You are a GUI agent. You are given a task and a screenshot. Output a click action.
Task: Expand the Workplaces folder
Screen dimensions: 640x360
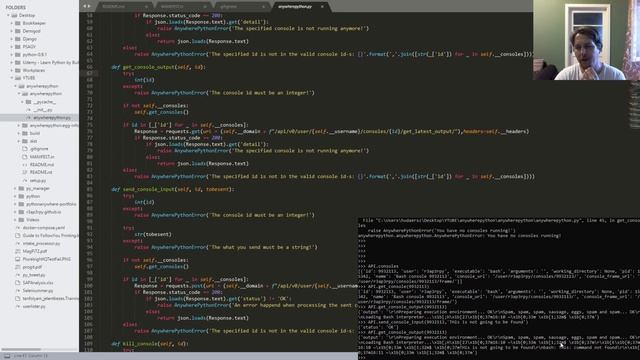(x=12, y=70)
